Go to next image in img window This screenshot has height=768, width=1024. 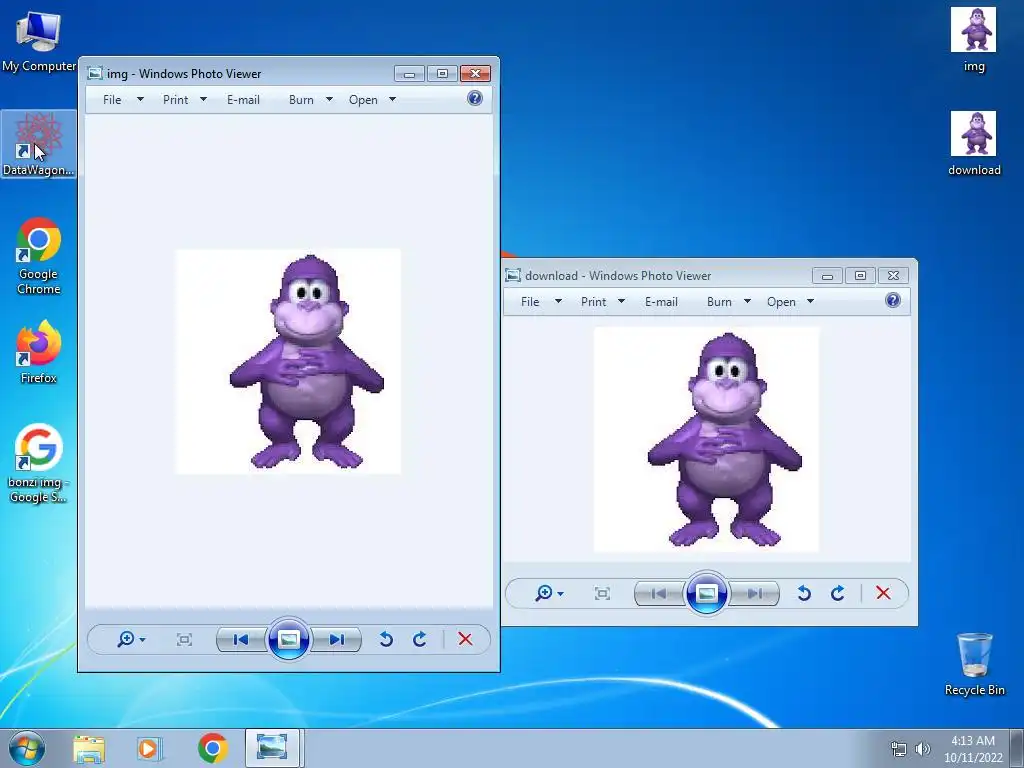[337, 639]
